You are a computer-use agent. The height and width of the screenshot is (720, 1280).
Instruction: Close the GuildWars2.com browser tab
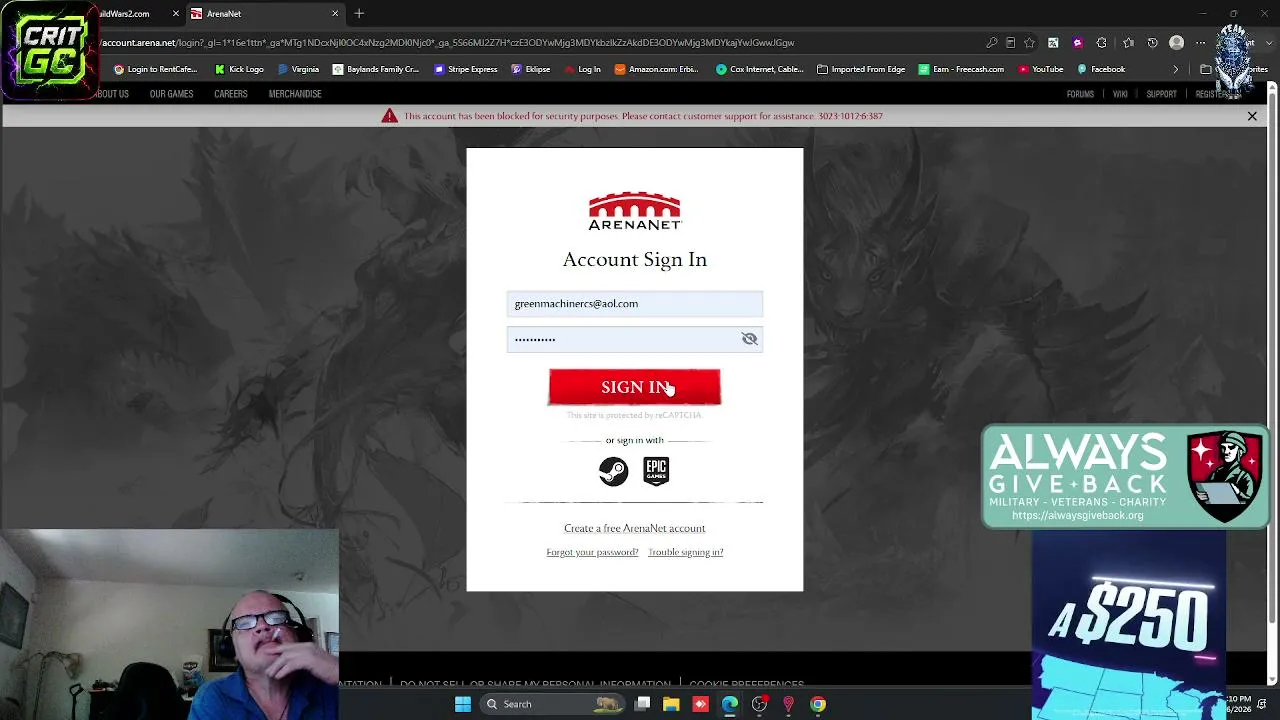click(x=176, y=14)
